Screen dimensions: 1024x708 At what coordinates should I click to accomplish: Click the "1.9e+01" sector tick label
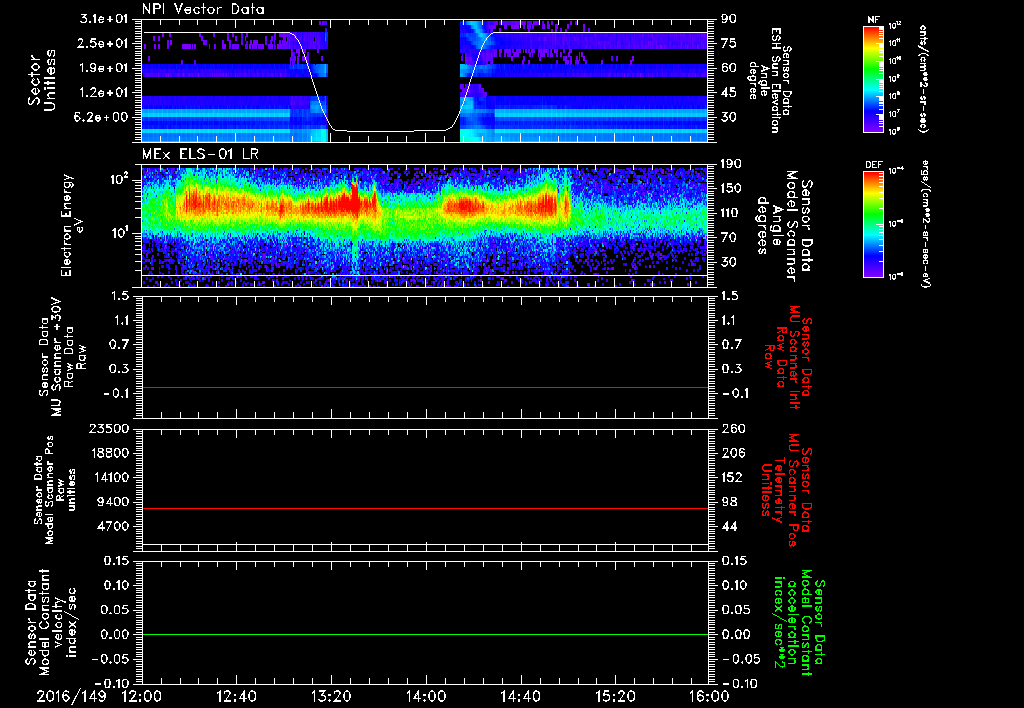(x=103, y=68)
